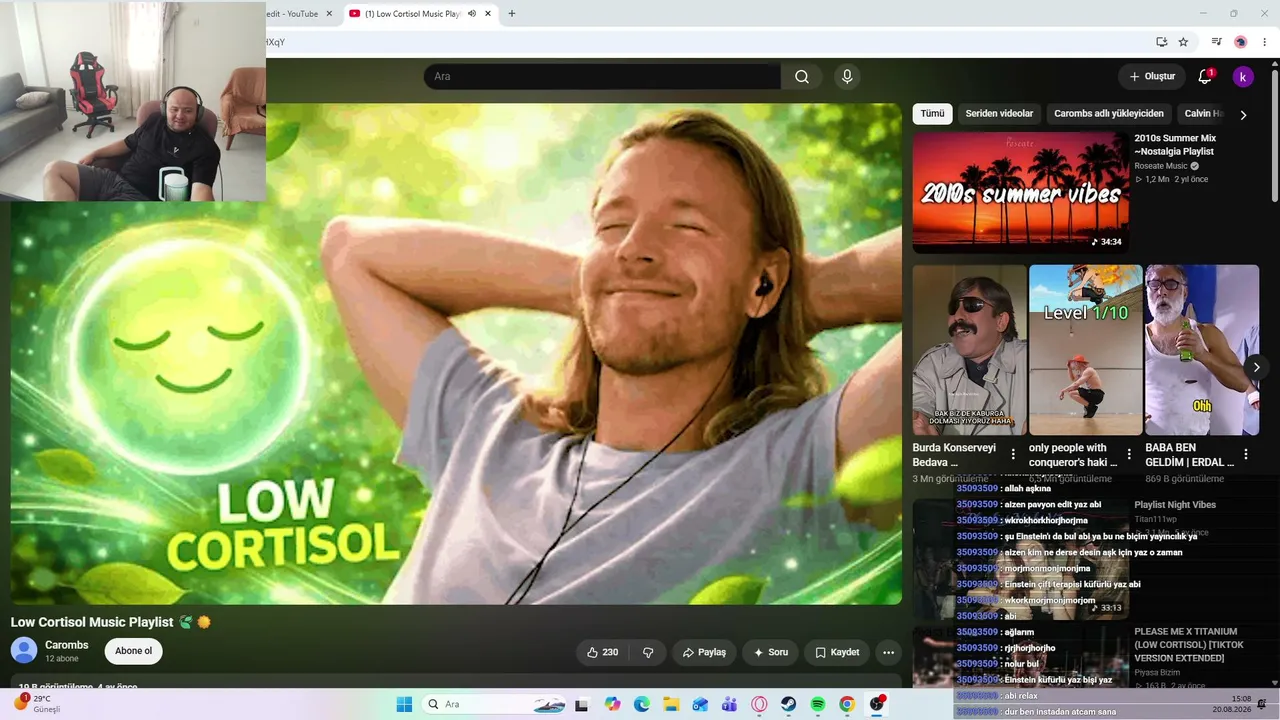Viewport: 1280px width, 720px height.
Task: Close the Low Cortisol Music Playlist tab
Action: [488, 14]
